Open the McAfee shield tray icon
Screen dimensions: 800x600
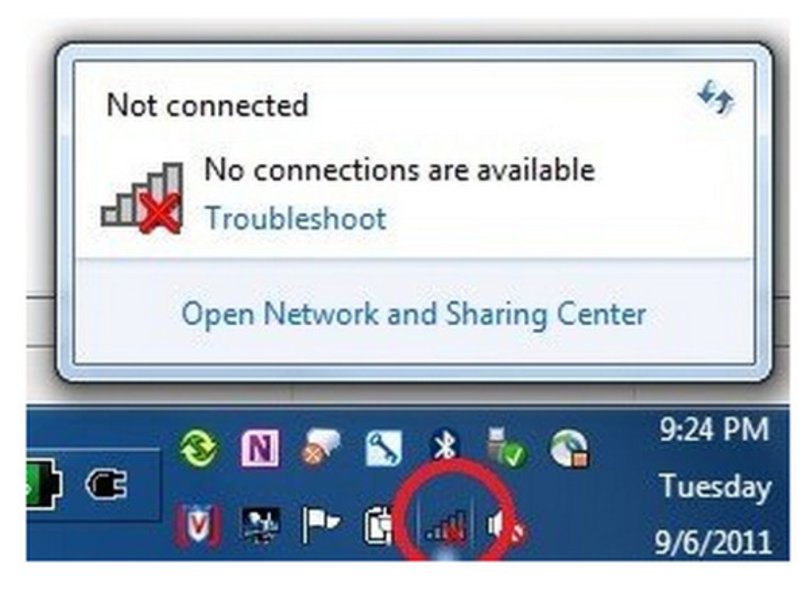coord(198,525)
